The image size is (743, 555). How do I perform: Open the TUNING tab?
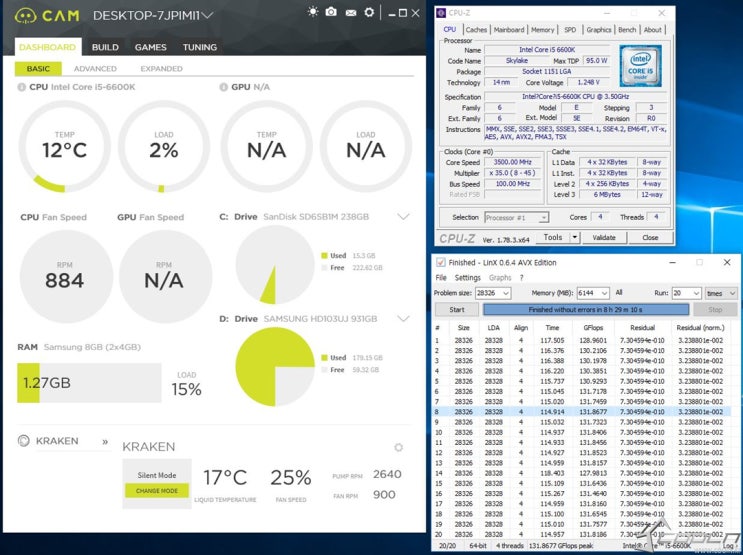click(199, 47)
